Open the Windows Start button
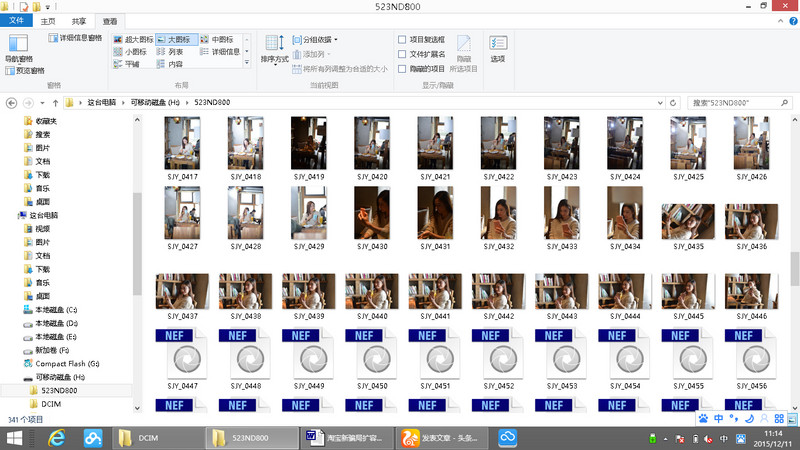This screenshot has height=450, width=800. [14, 438]
